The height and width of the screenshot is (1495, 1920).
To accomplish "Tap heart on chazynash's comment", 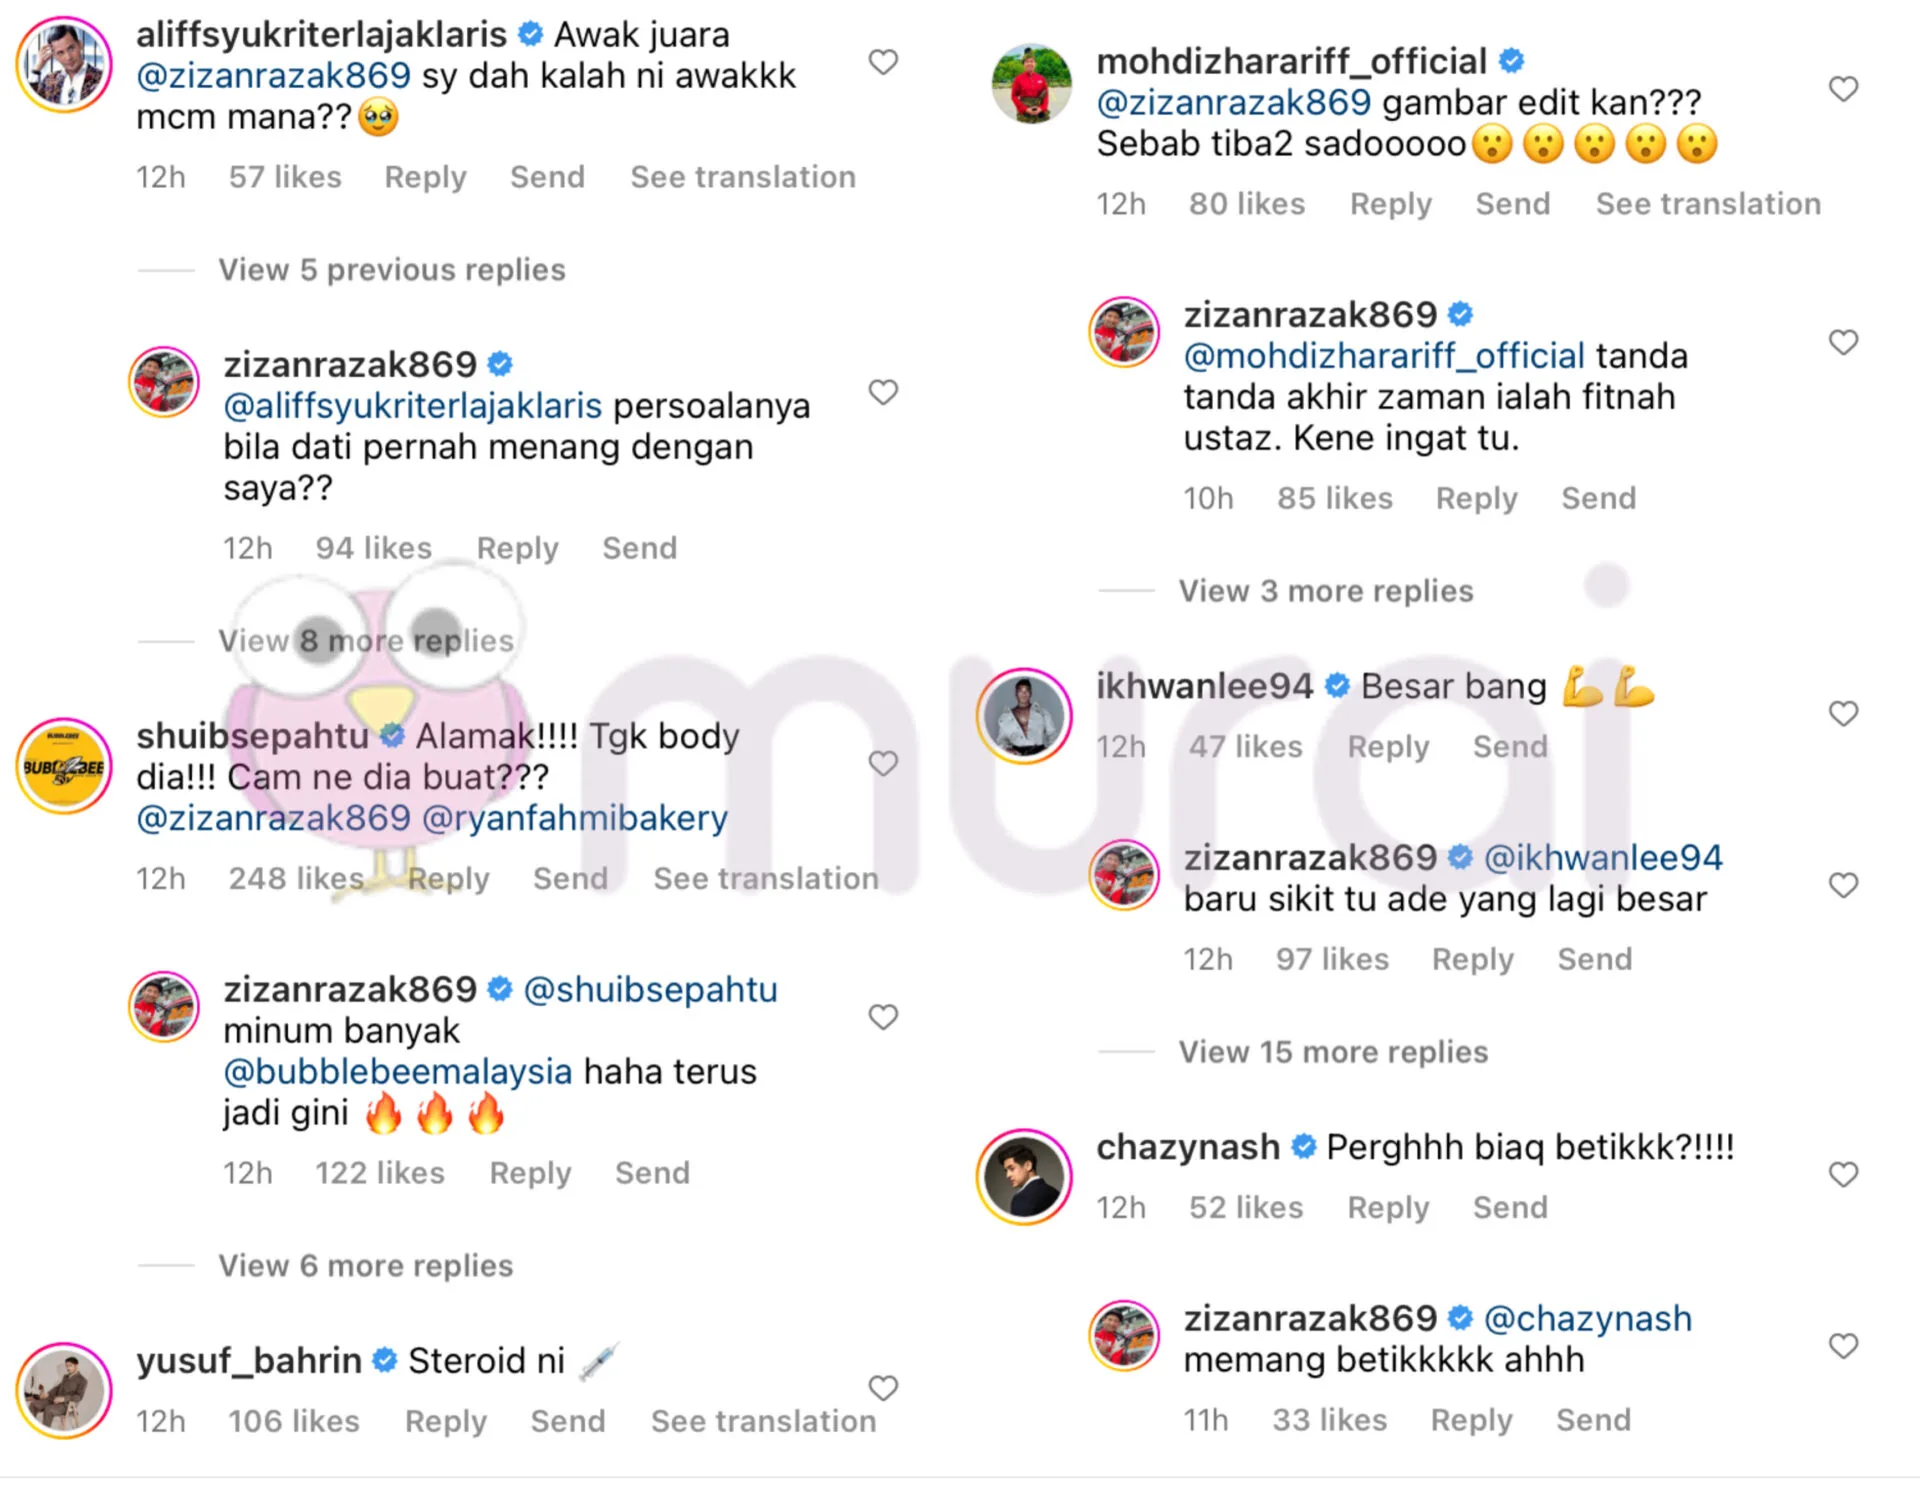I will pyautogui.click(x=1843, y=1174).
